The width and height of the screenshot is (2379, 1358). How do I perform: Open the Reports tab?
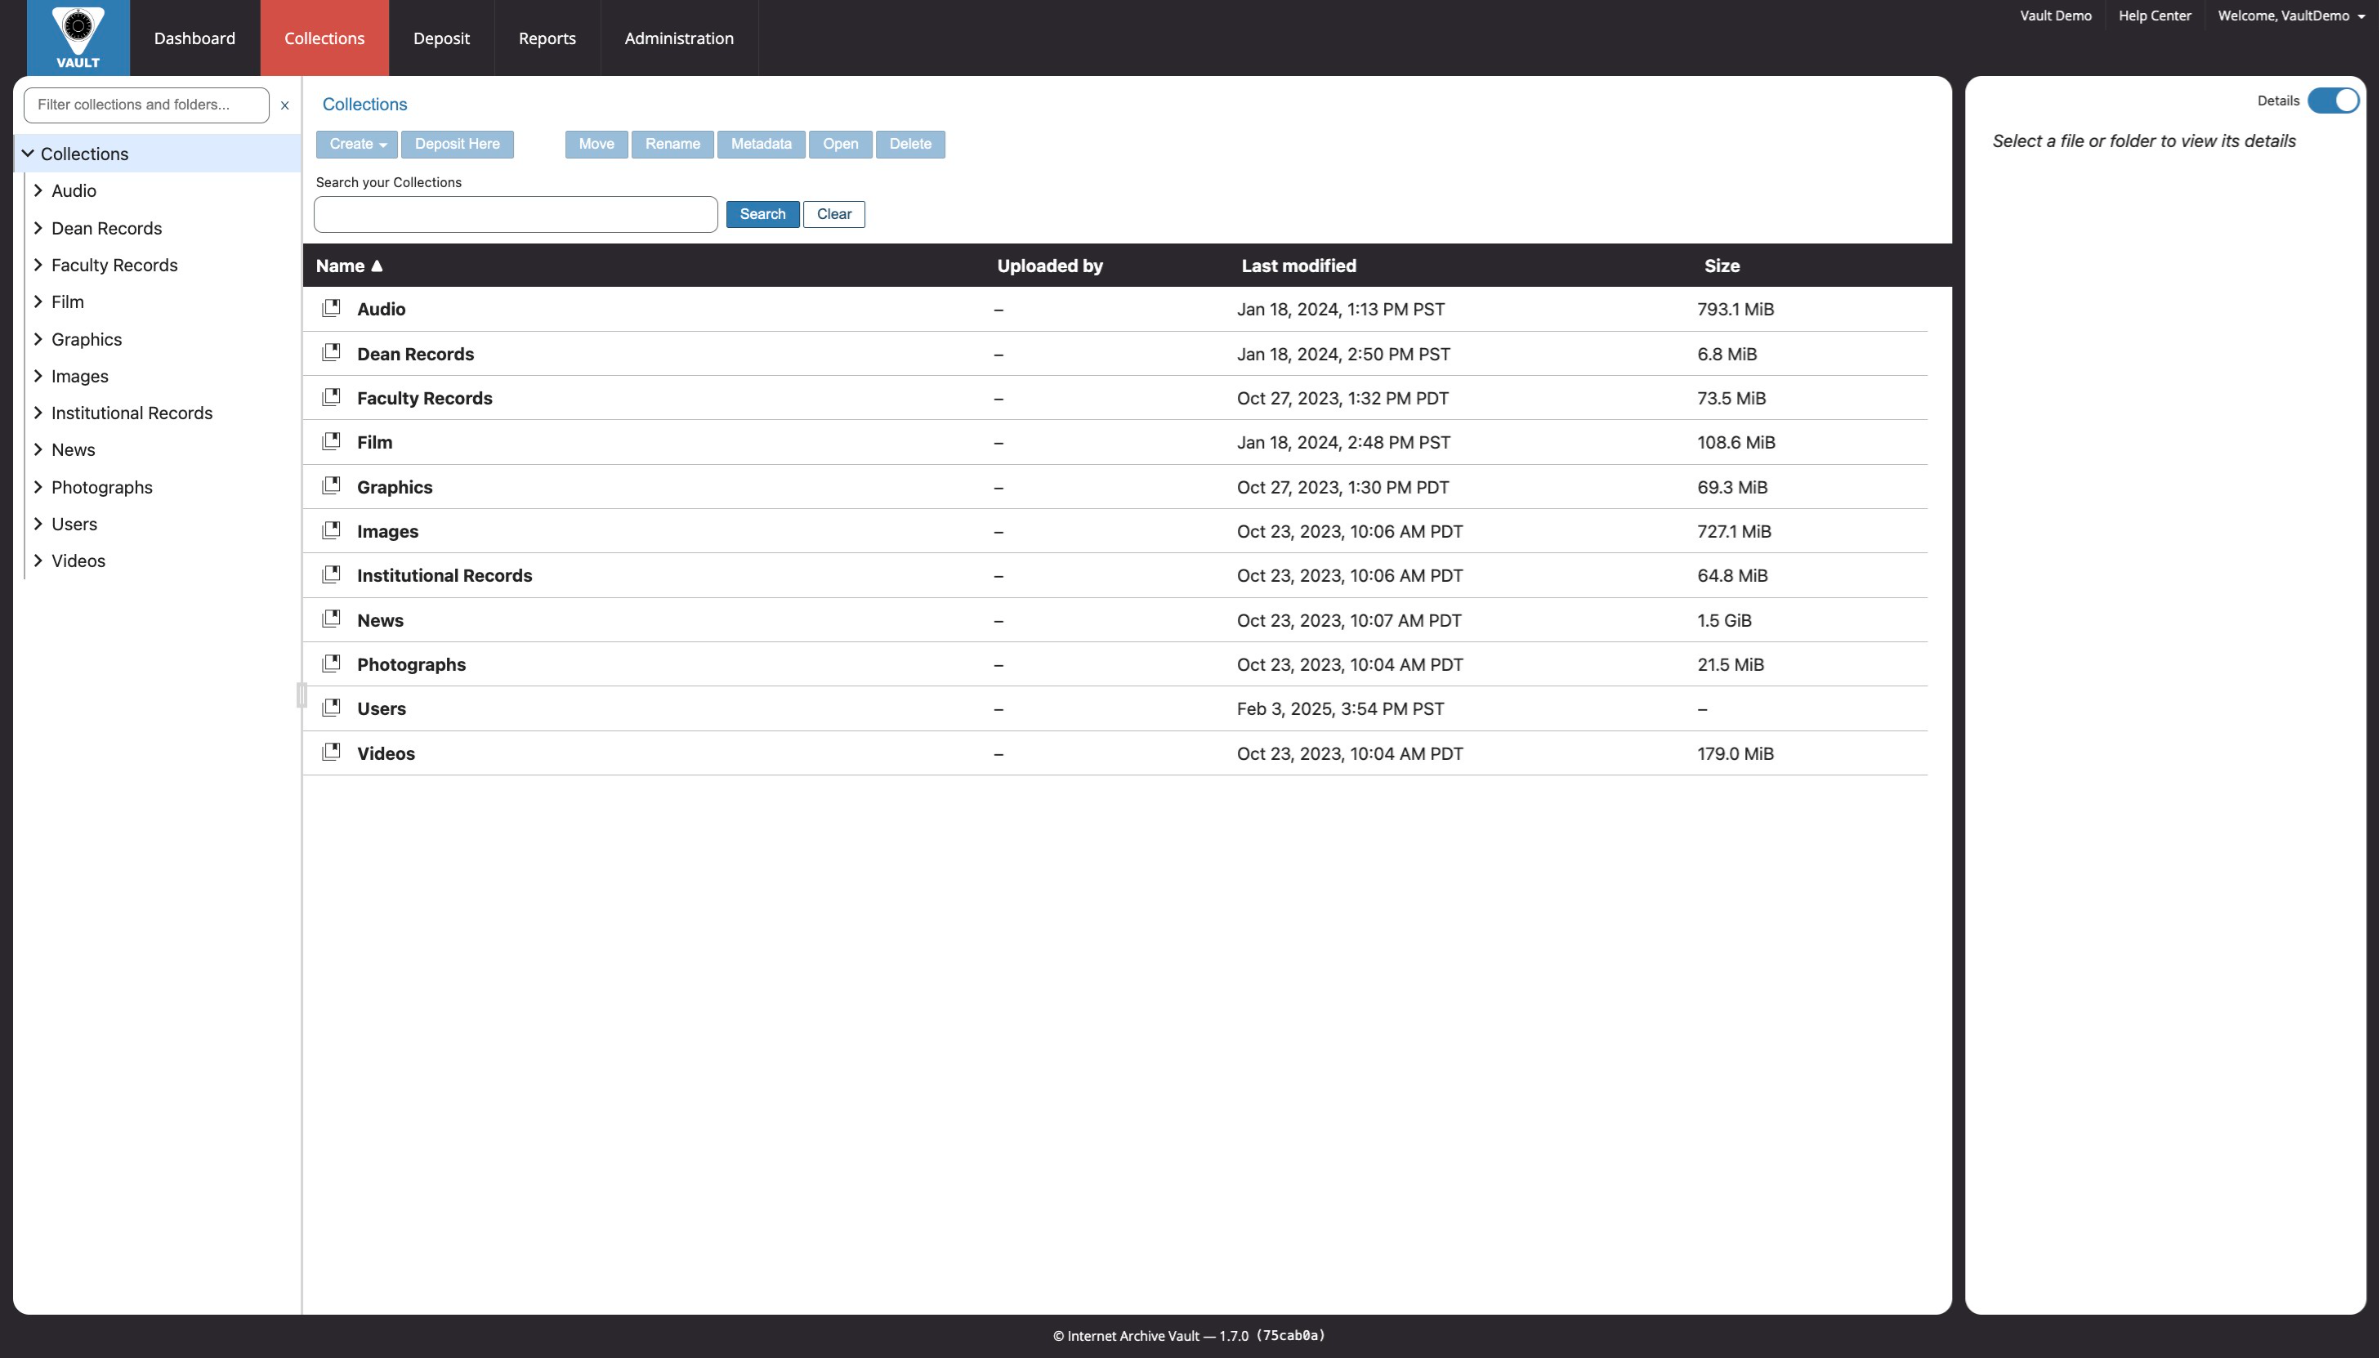(547, 38)
